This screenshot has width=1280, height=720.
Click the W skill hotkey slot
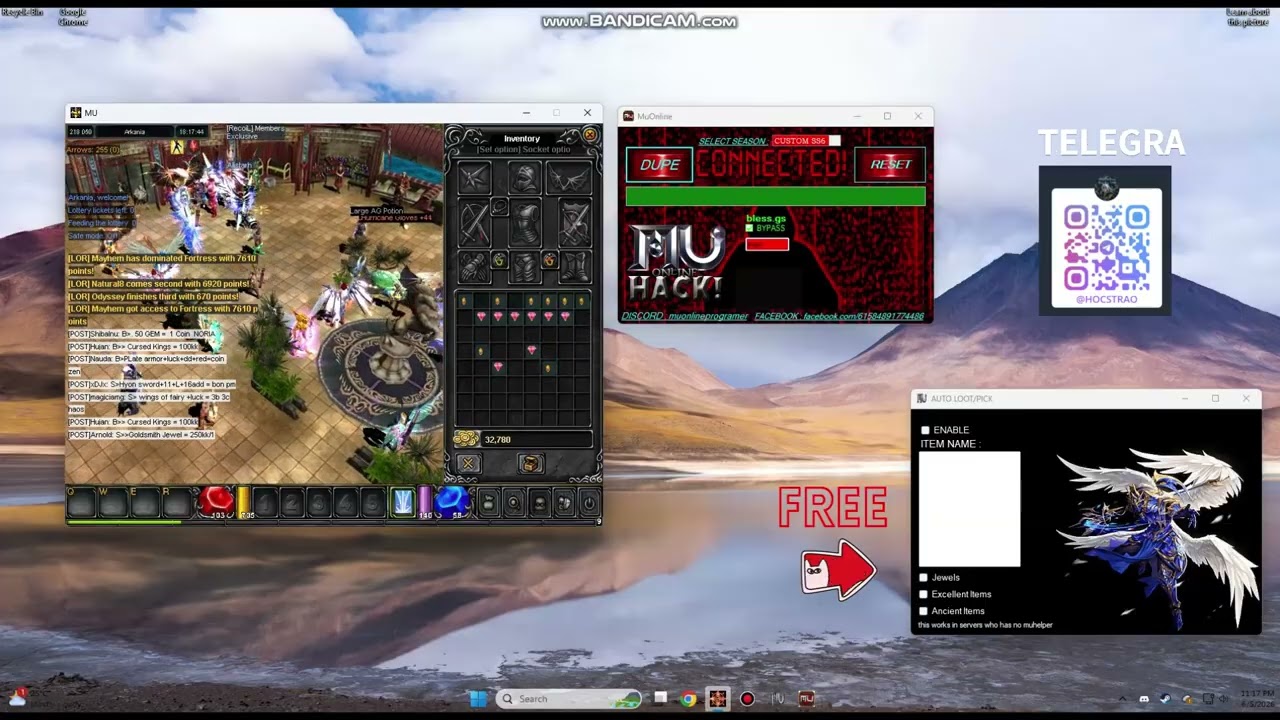pyautogui.click(x=112, y=502)
